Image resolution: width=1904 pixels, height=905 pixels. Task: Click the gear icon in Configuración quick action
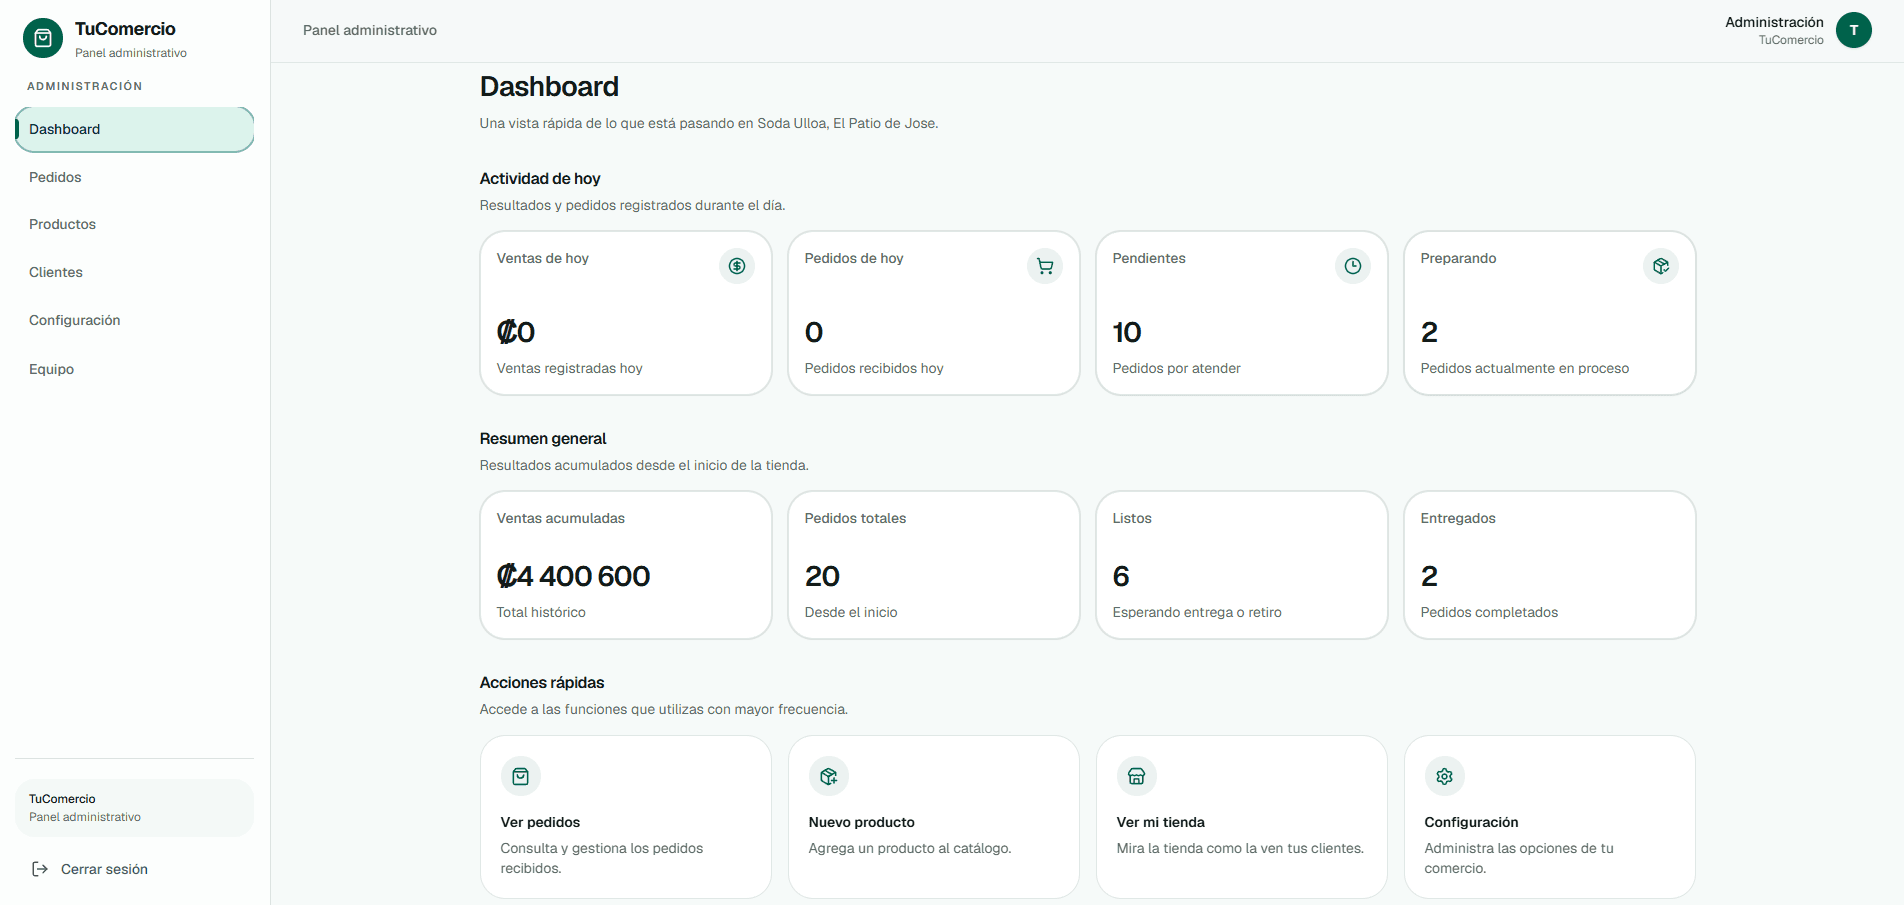1445,776
